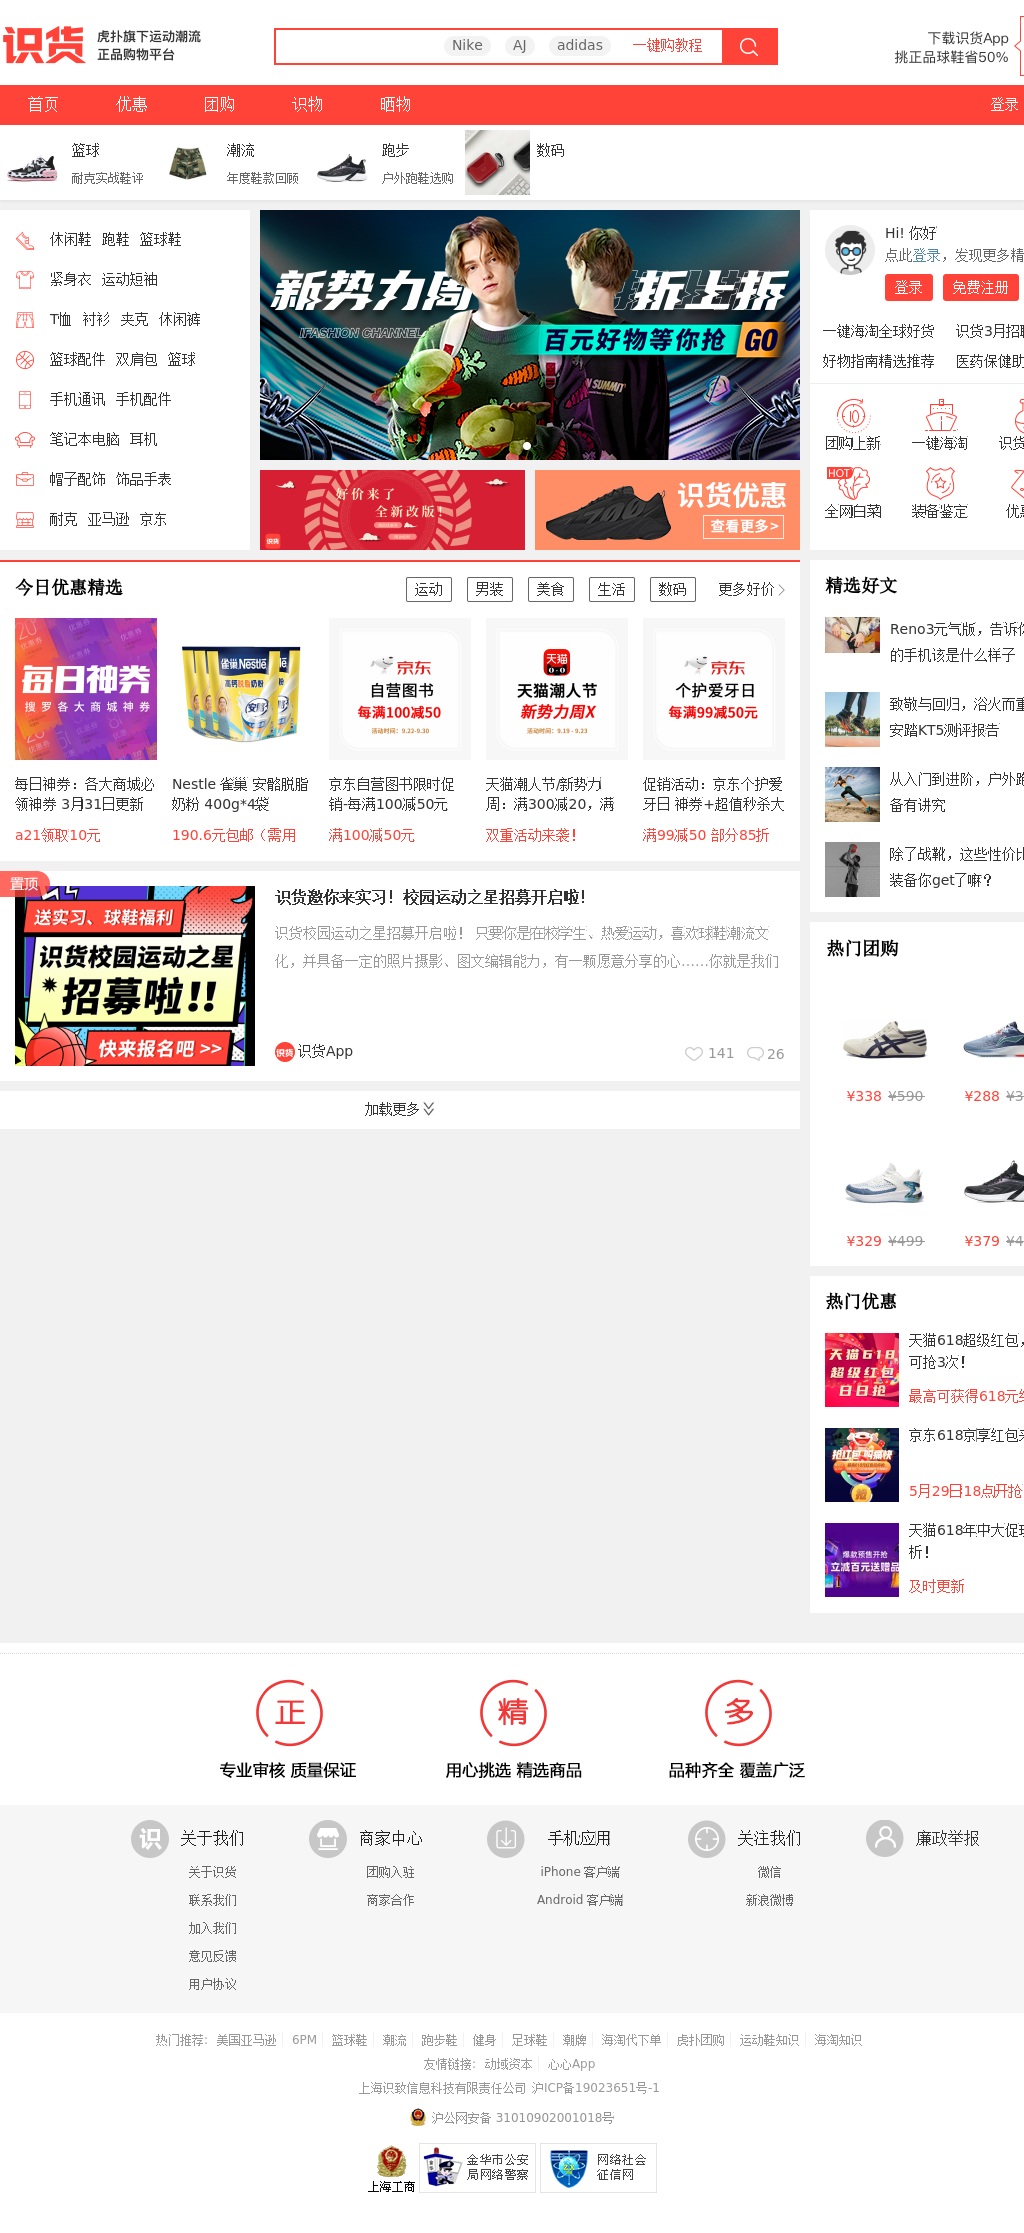Open the 潮流 年度鞋款回顾 category
Screen dimensions: 1024x2233
pyautogui.click(x=231, y=163)
